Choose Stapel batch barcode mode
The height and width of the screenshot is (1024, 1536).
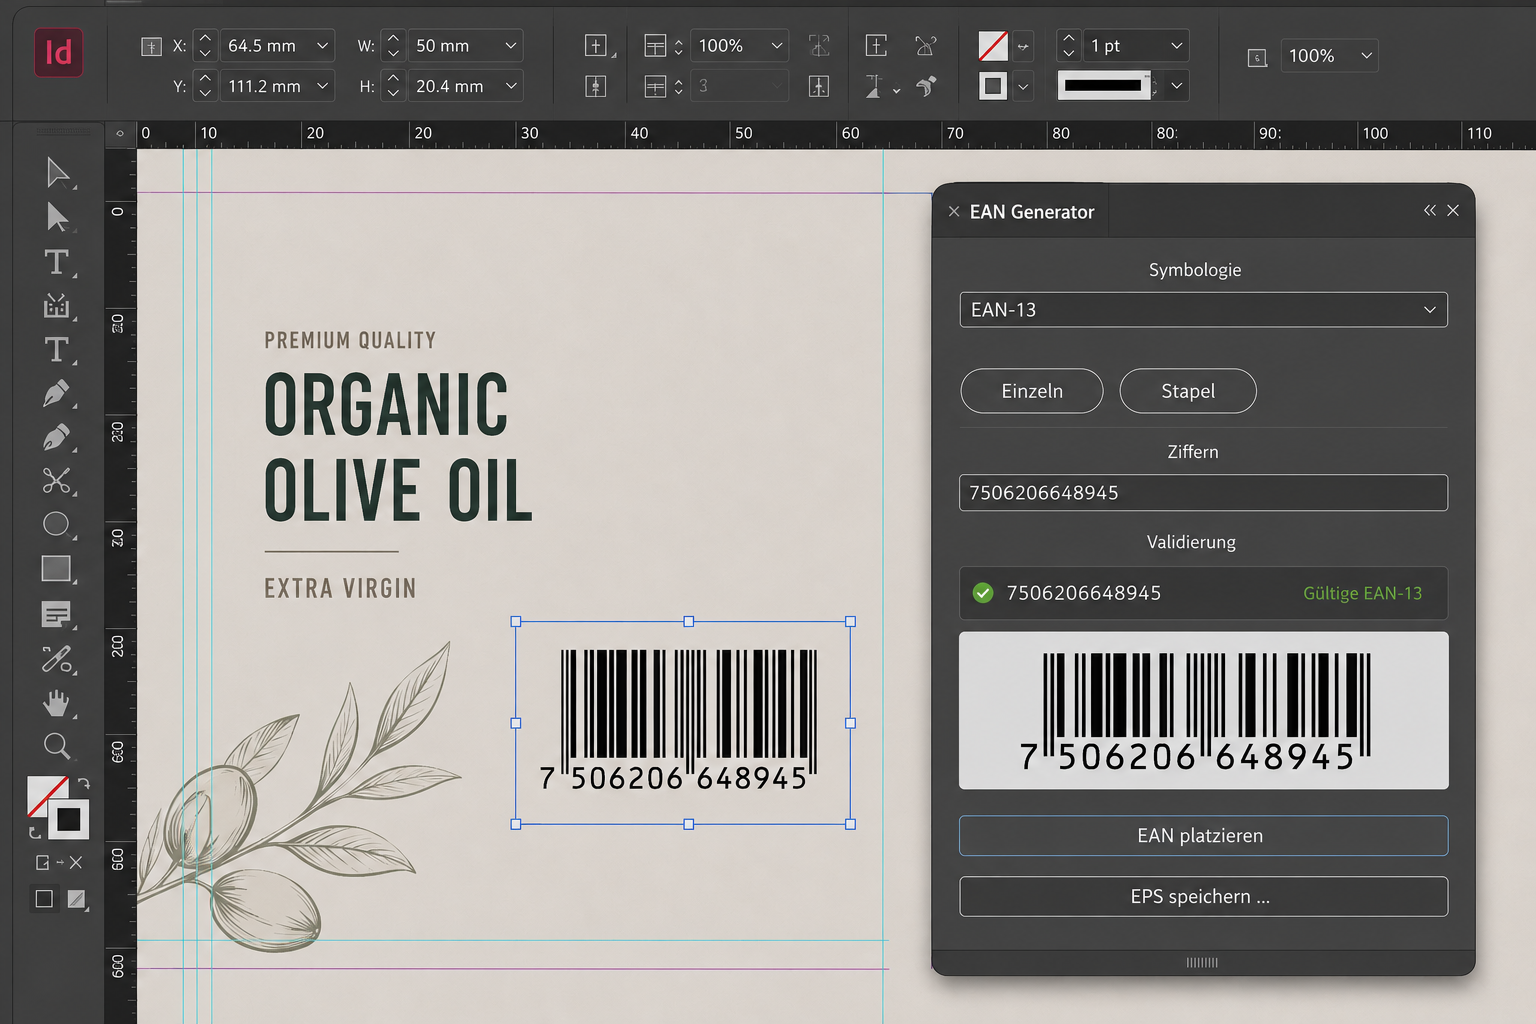point(1188,391)
